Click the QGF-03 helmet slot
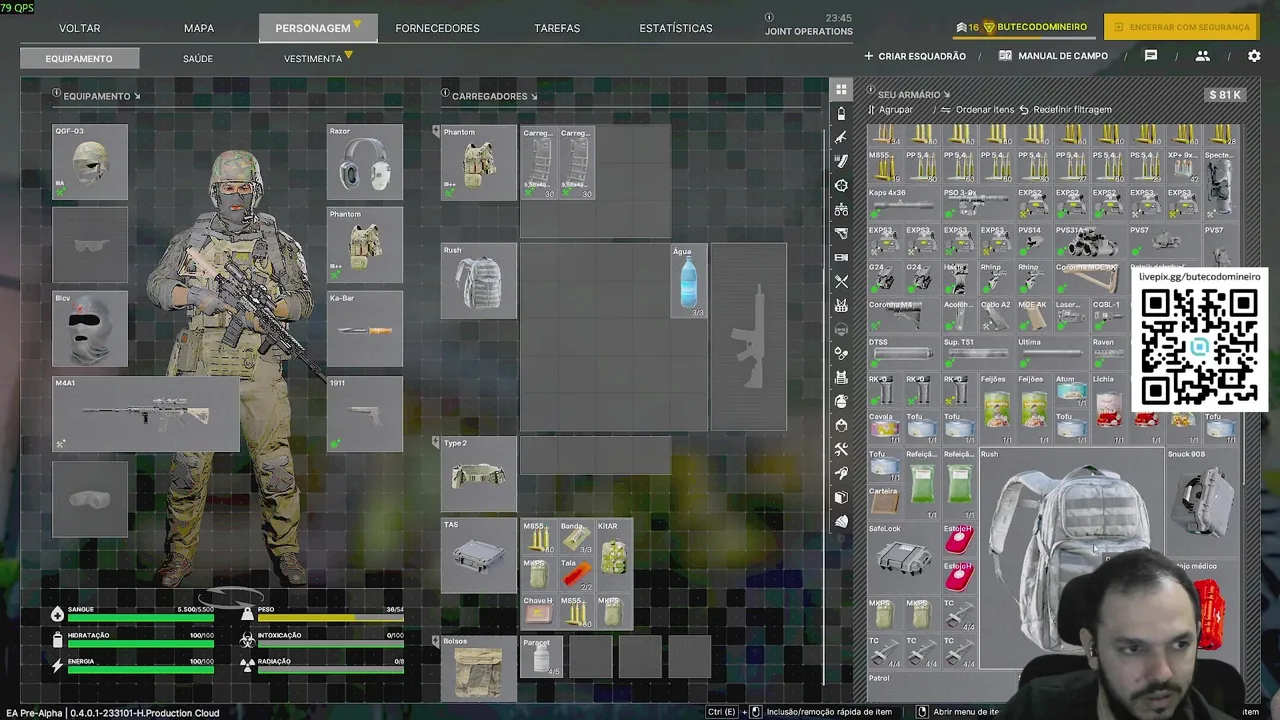The height and width of the screenshot is (720, 1280). click(x=90, y=162)
